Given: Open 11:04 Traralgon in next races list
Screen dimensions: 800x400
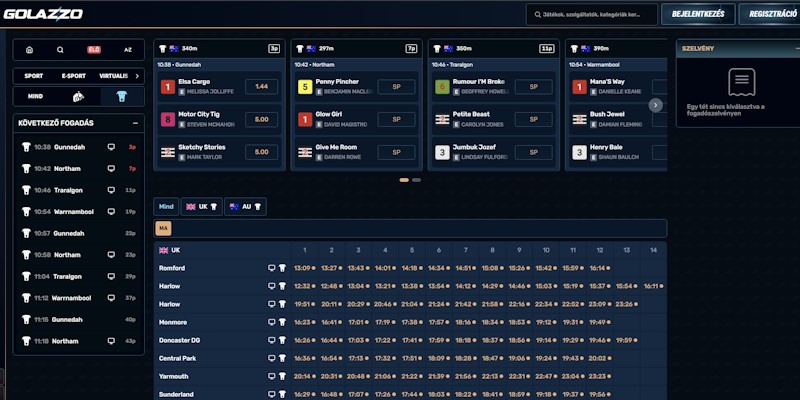Looking at the screenshot, I should (79, 277).
